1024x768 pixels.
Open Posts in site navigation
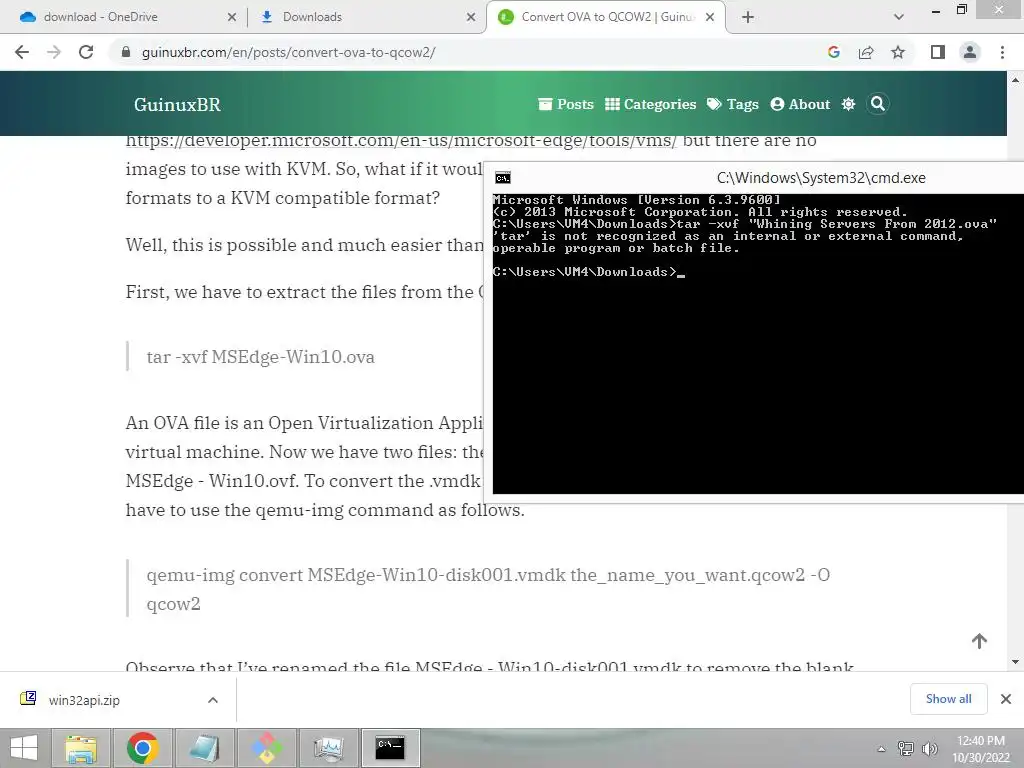point(566,104)
